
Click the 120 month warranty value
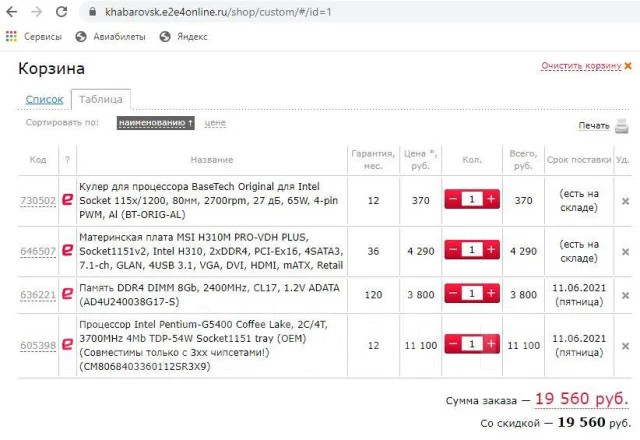(373, 295)
